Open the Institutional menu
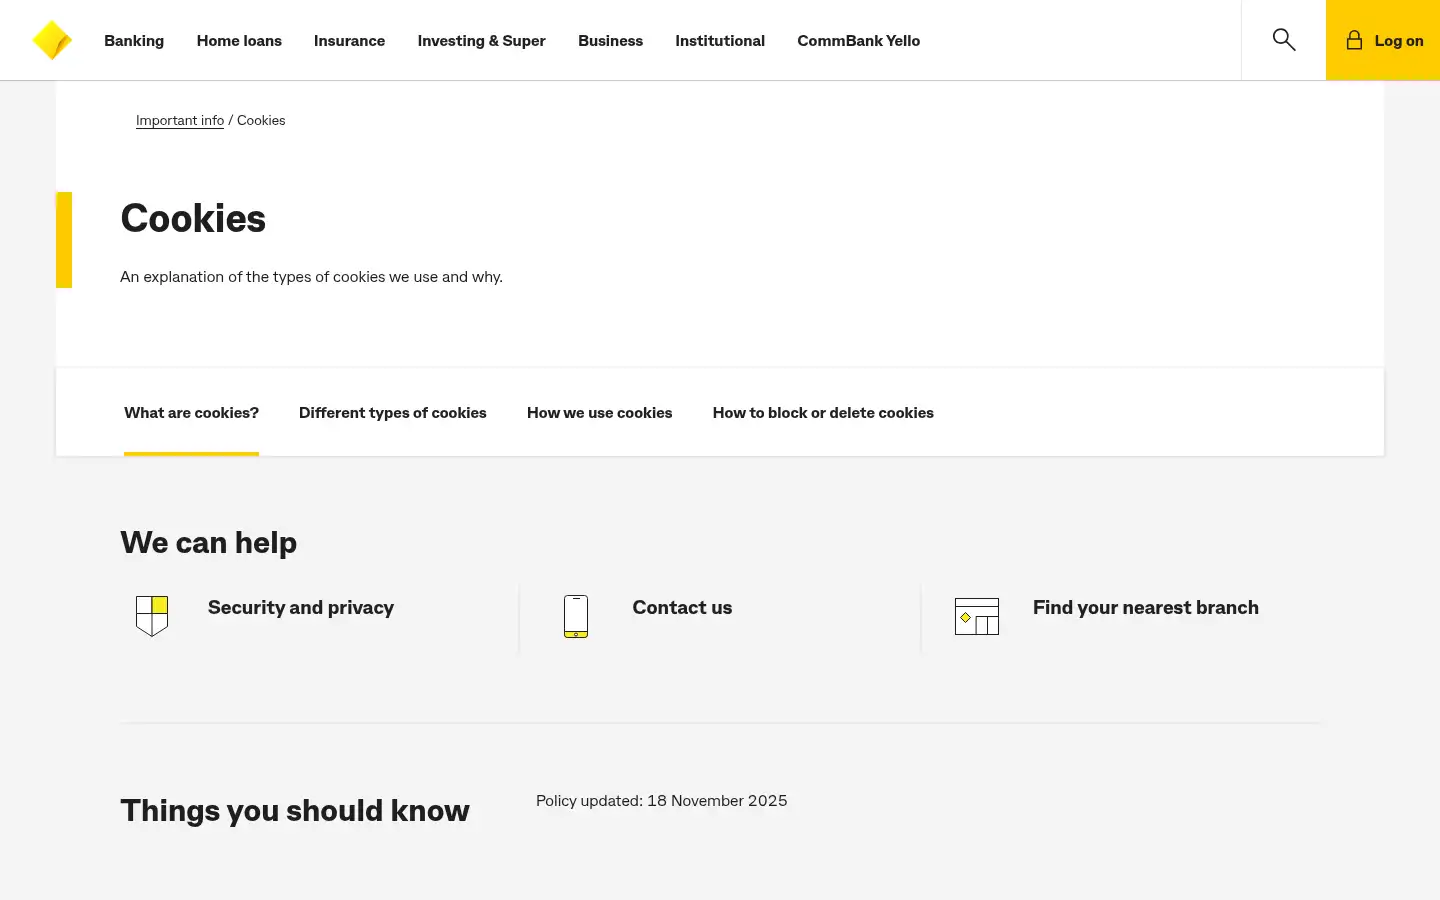1440x900 pixels. click(720, 41)
